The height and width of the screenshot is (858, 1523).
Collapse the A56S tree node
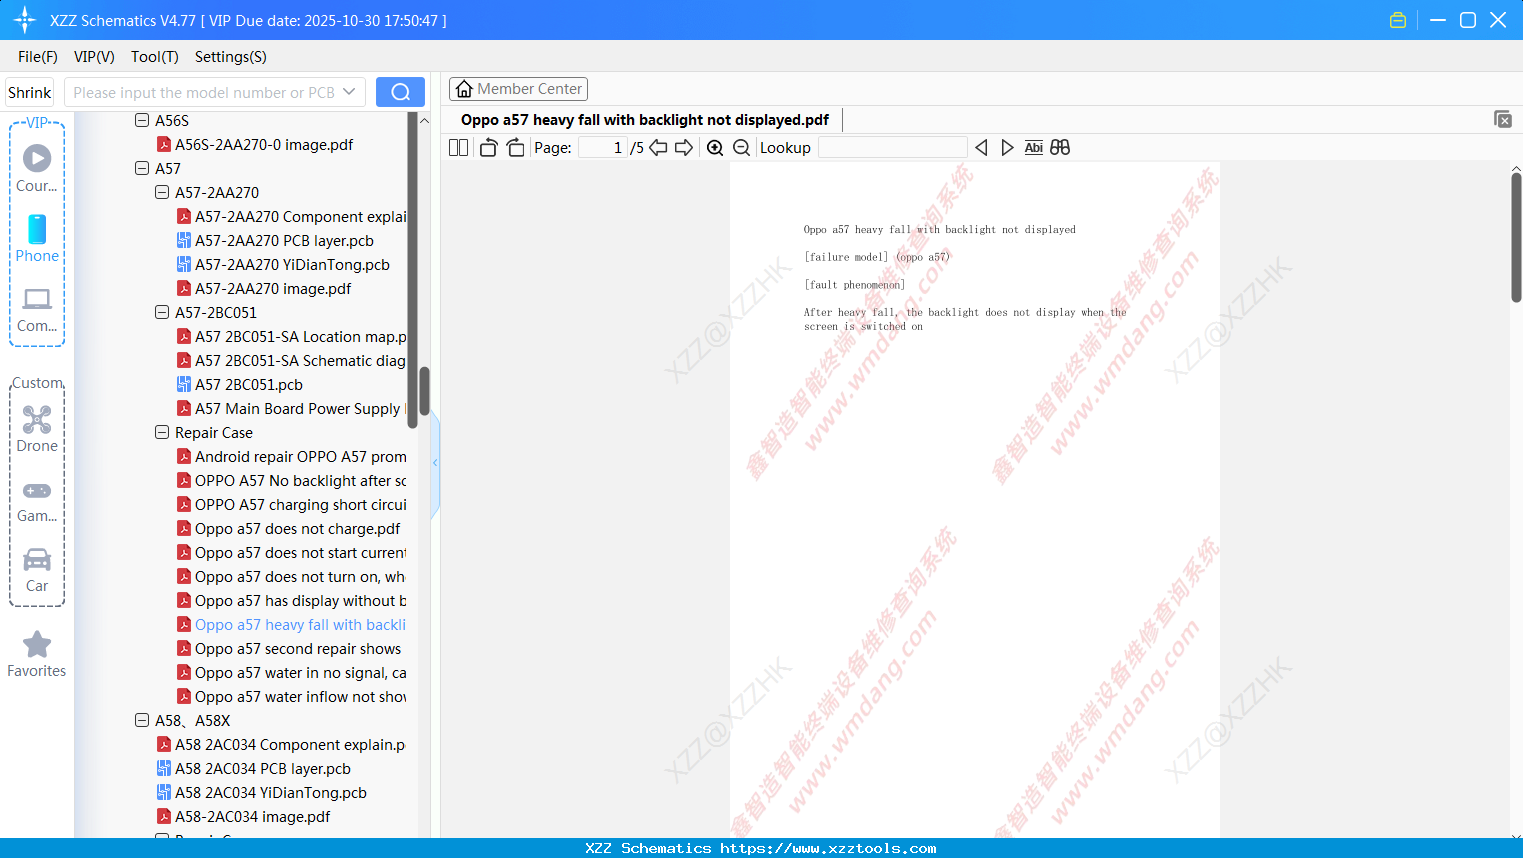[142, 120]
